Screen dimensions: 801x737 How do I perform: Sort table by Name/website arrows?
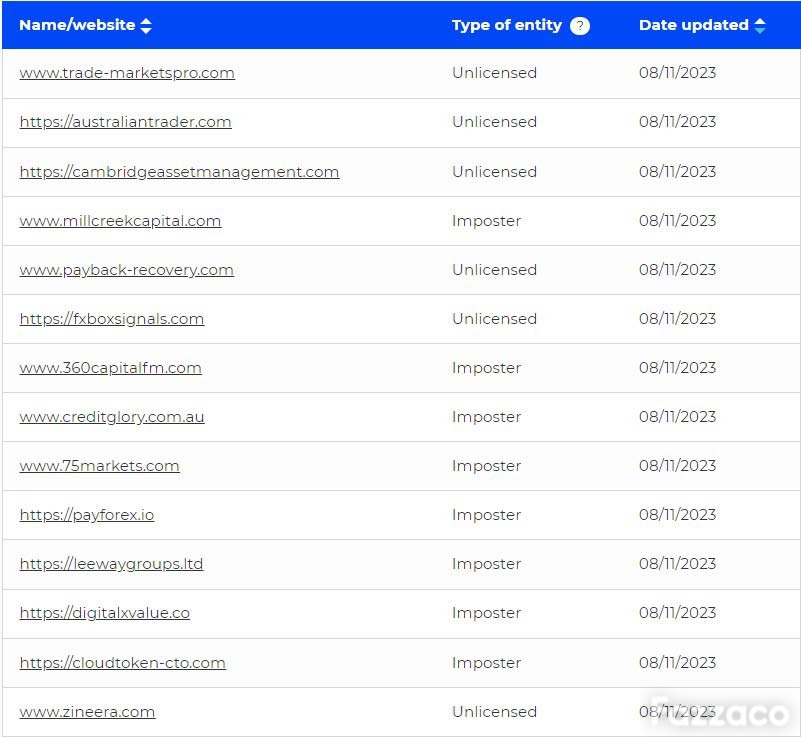tap(146, 26)
